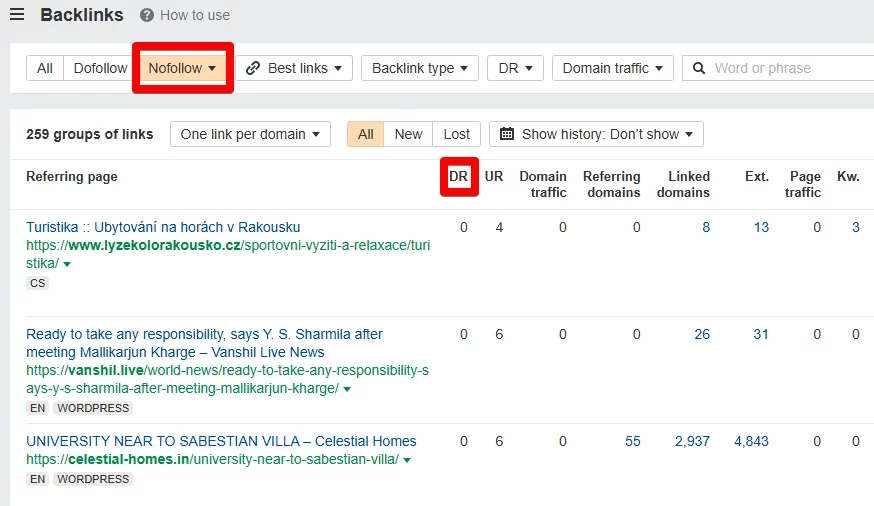The height and width of the screenshot is (506, 874).
Task: Open How to use link
Action: click(195, 15)
